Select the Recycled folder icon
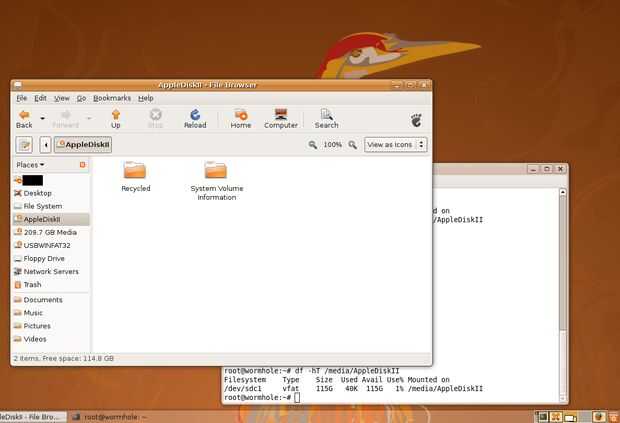 (x=135, y=176)
